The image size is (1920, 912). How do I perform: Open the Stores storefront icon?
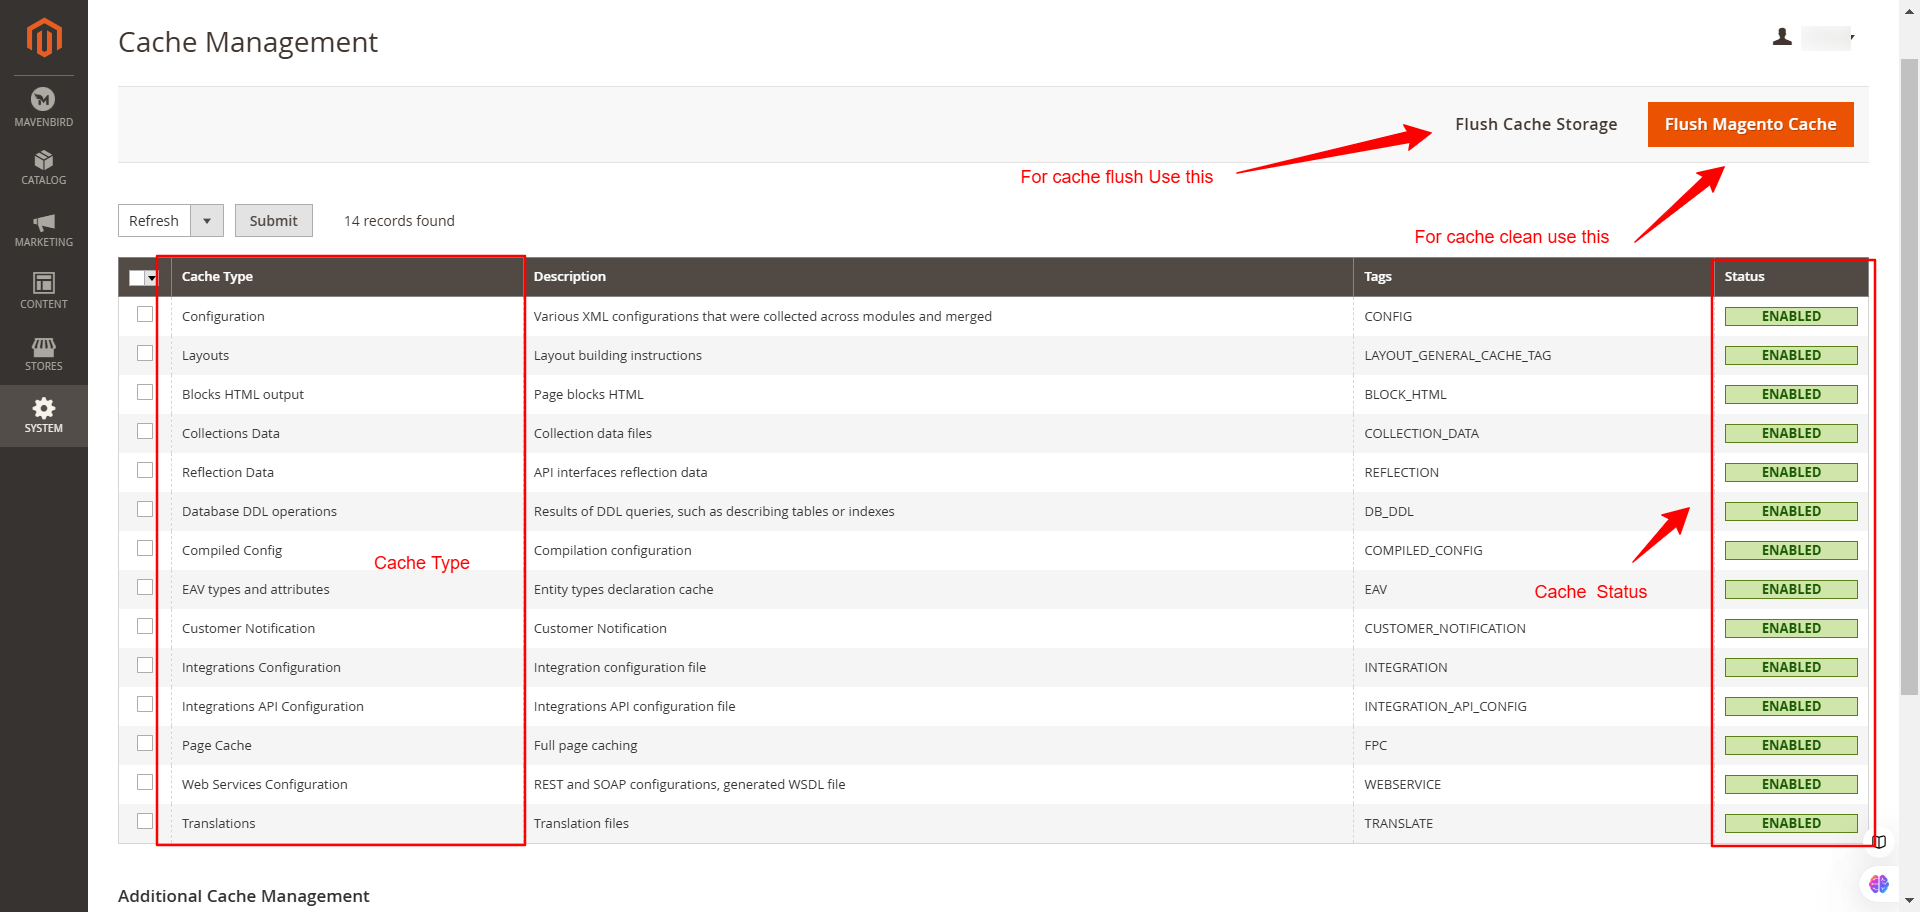pyautogui.click(x=43, y=346)
